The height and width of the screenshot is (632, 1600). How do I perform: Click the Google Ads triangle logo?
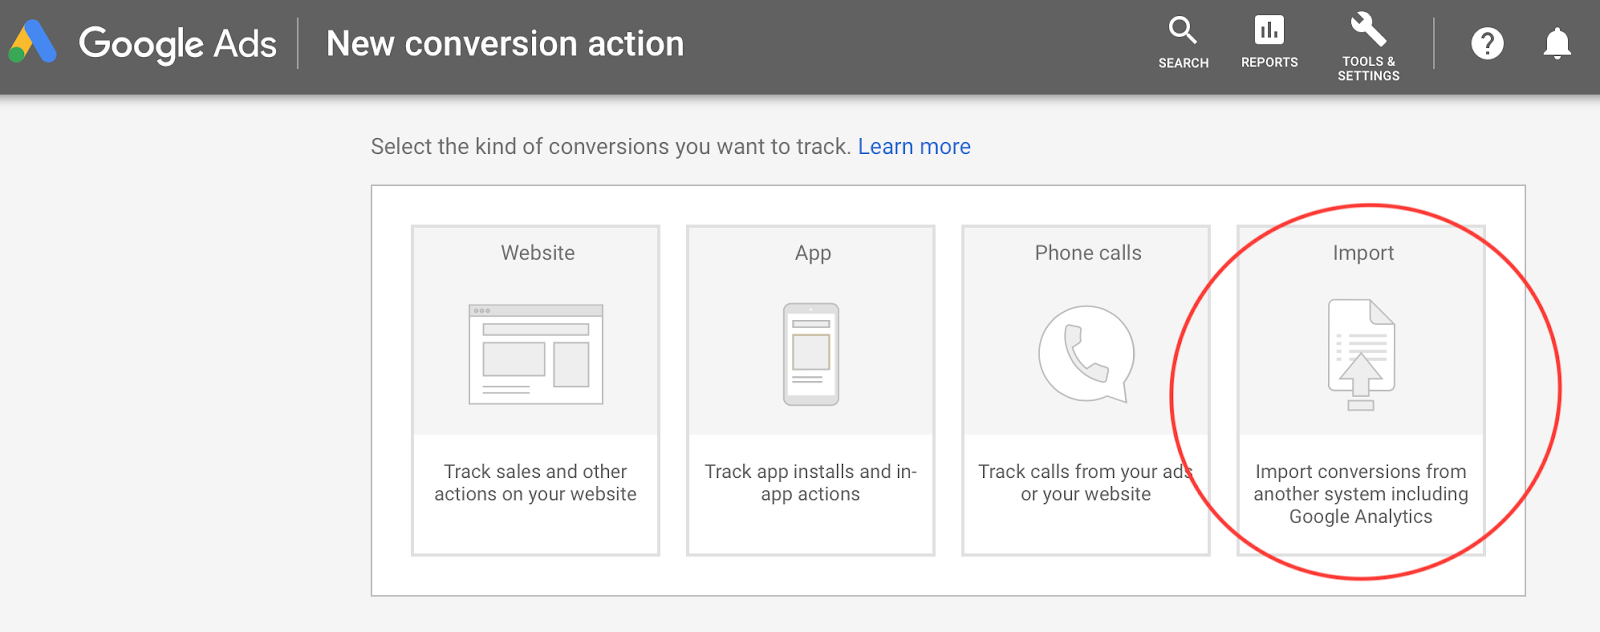32,43
